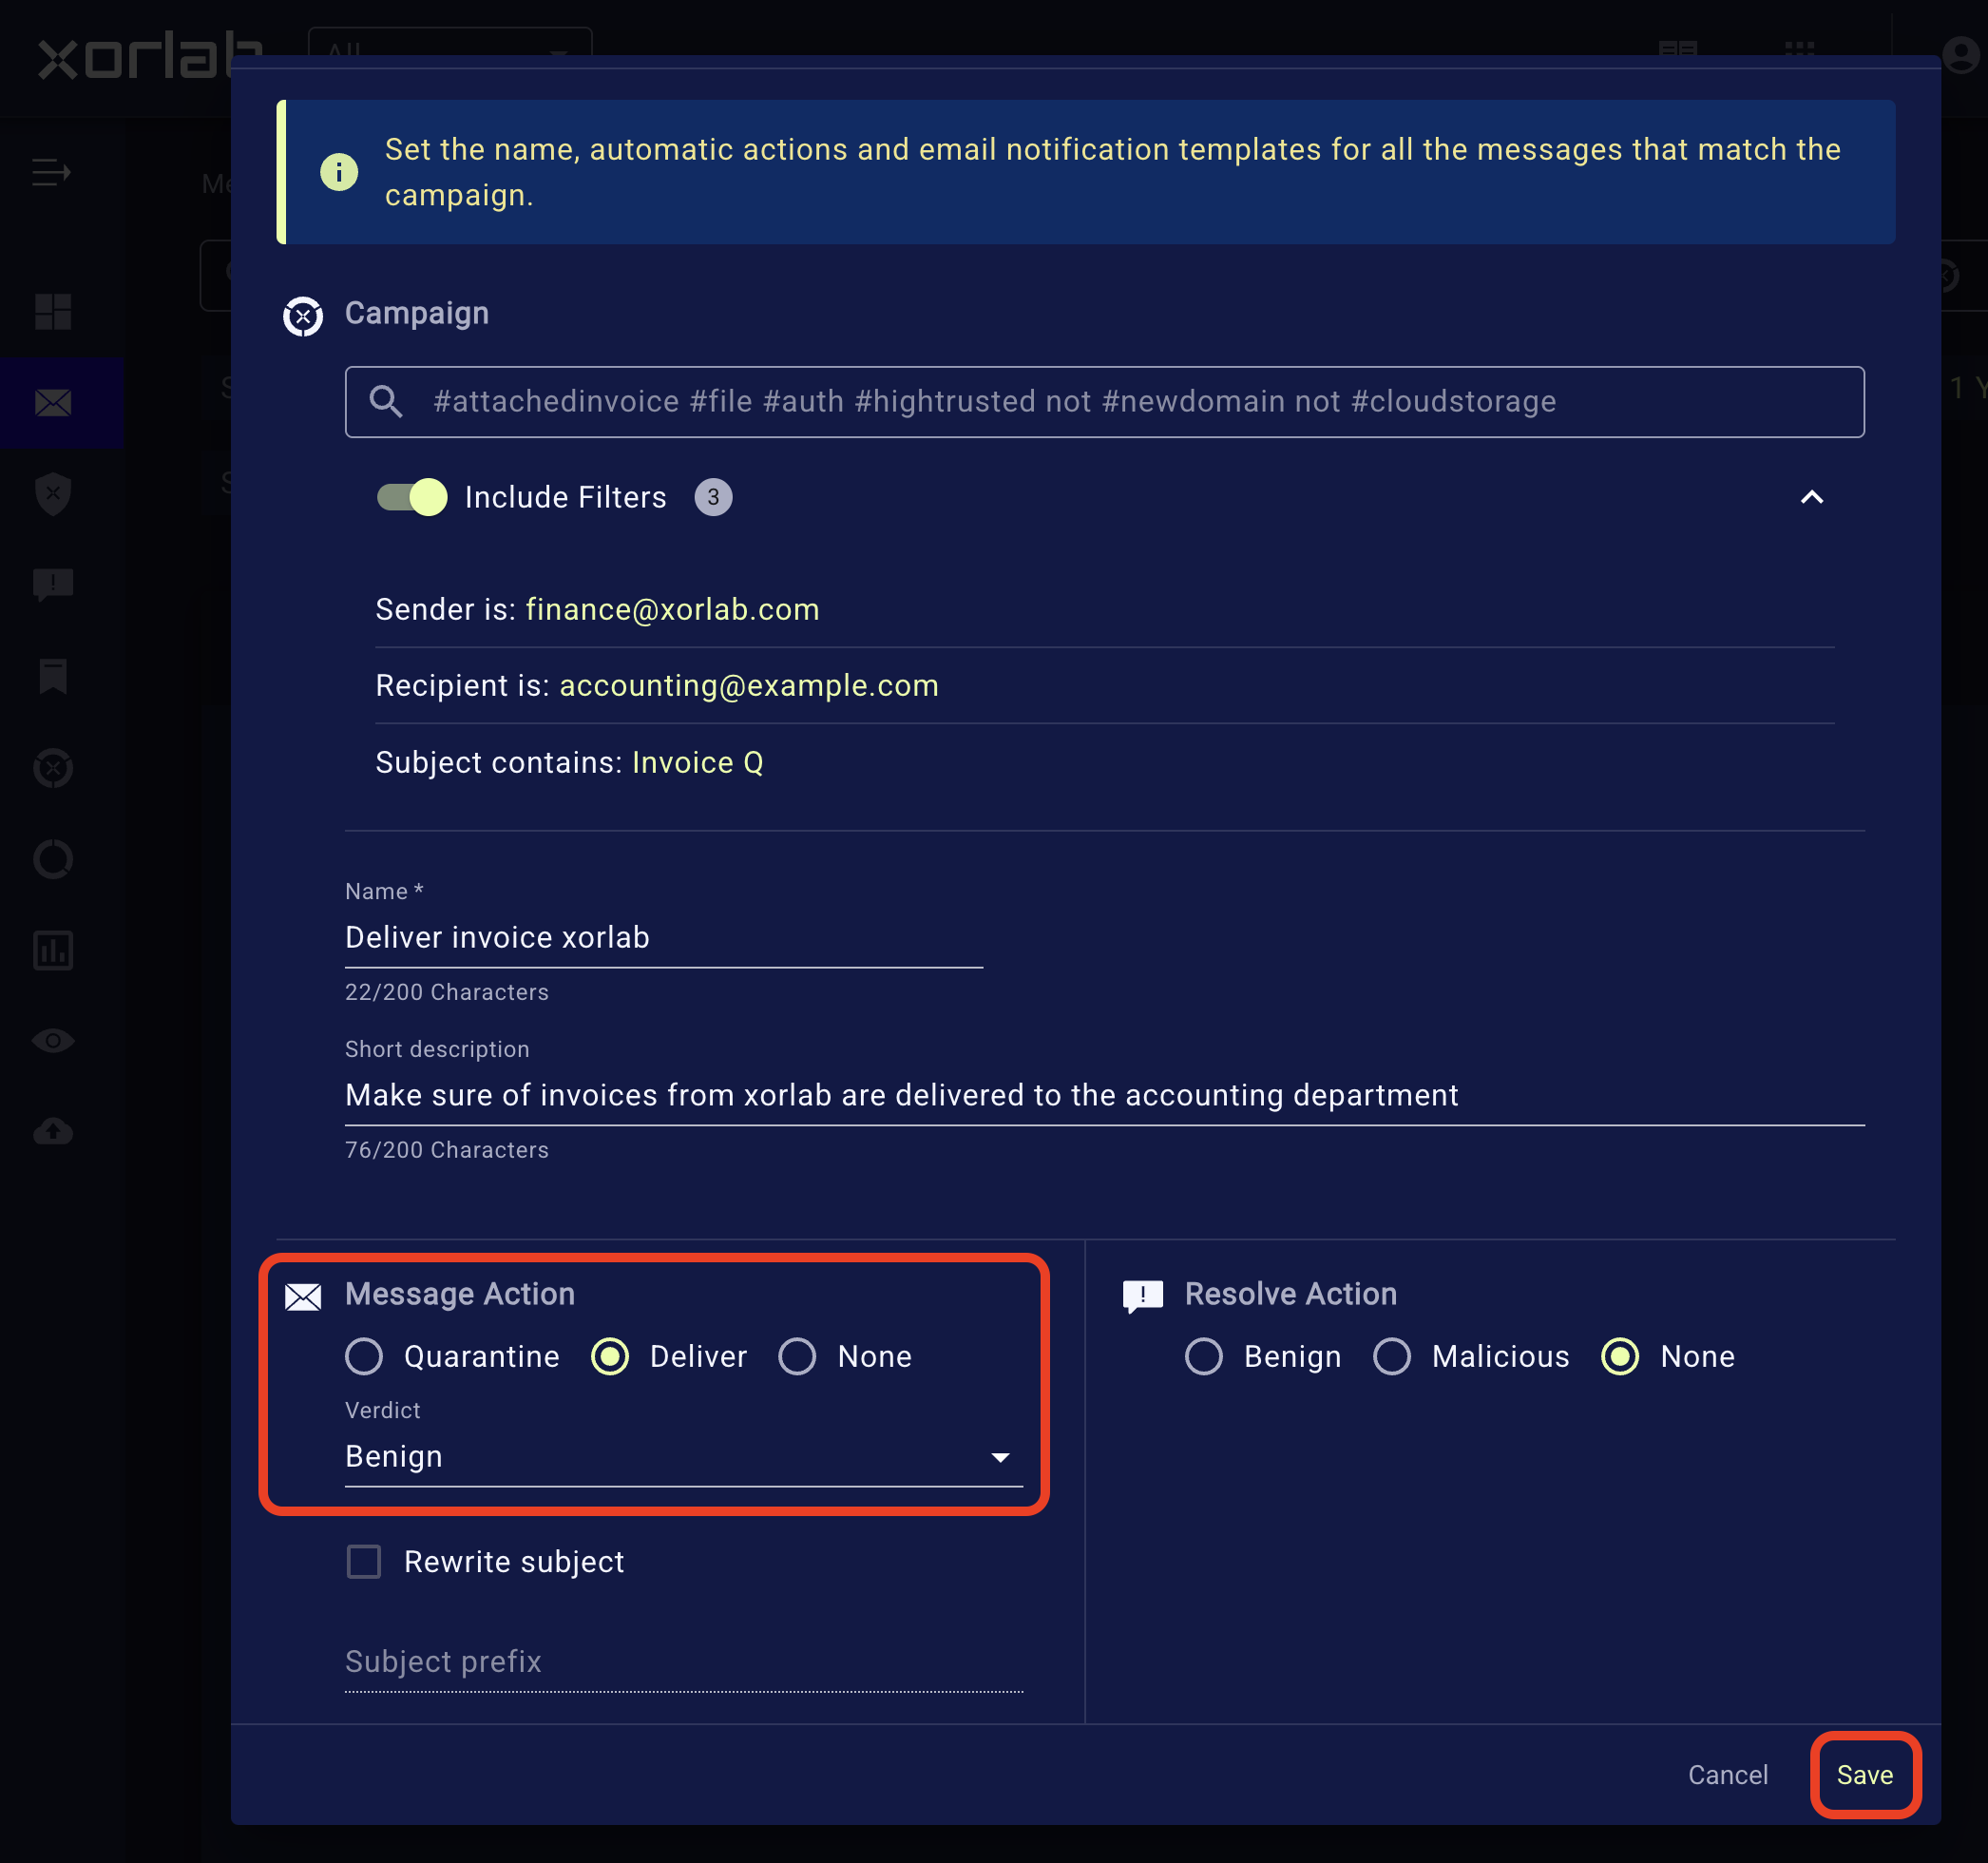Click the Invoice Q subject filter value
1988x1863 pixels.
(698, 763)
